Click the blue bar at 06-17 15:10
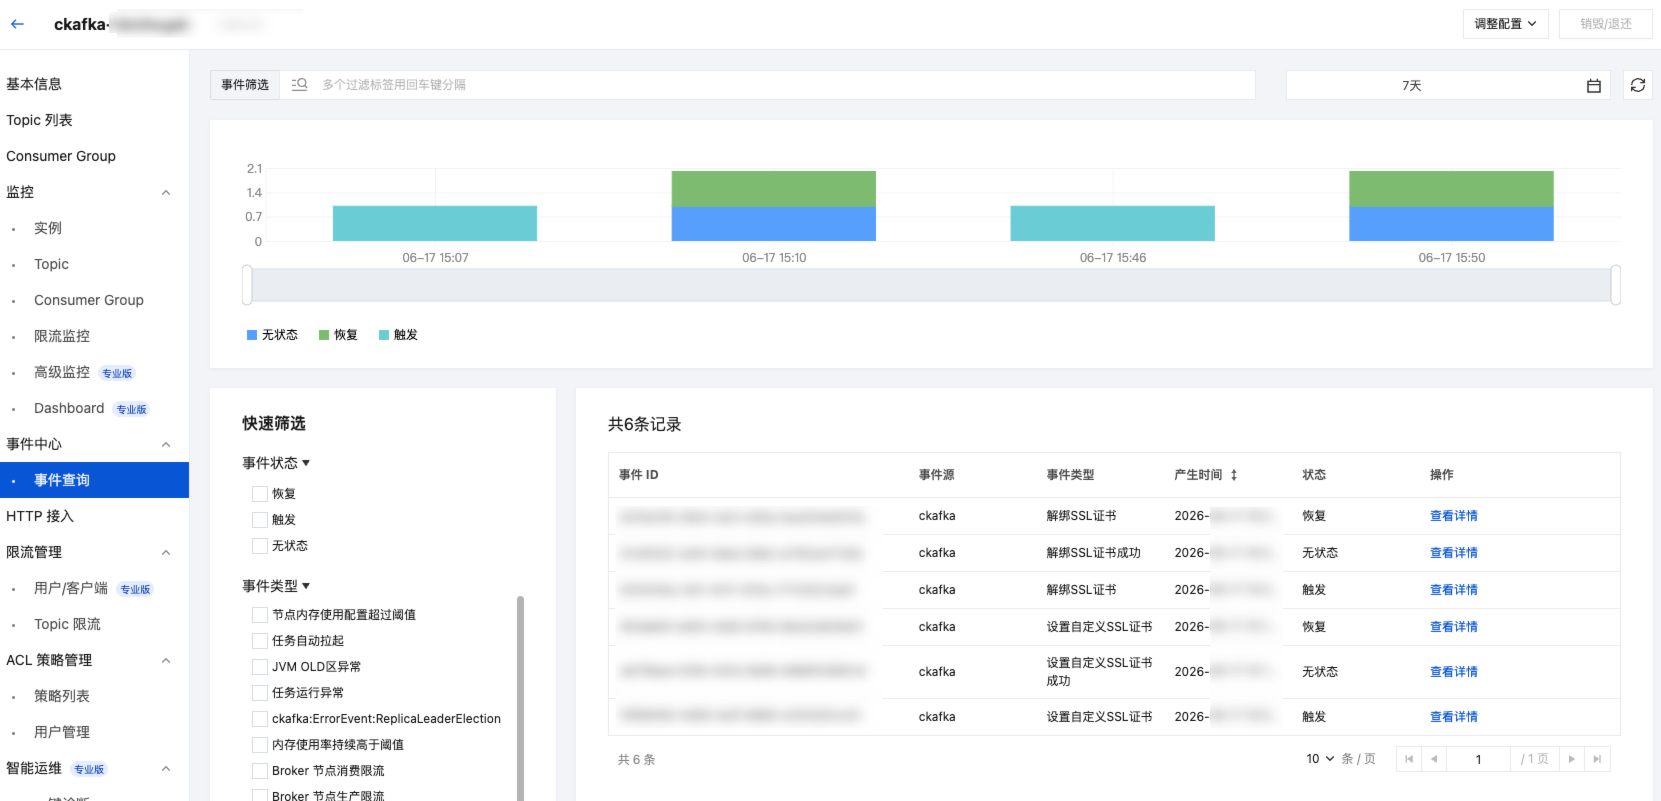1661x801 pixels. pos(774,224)
